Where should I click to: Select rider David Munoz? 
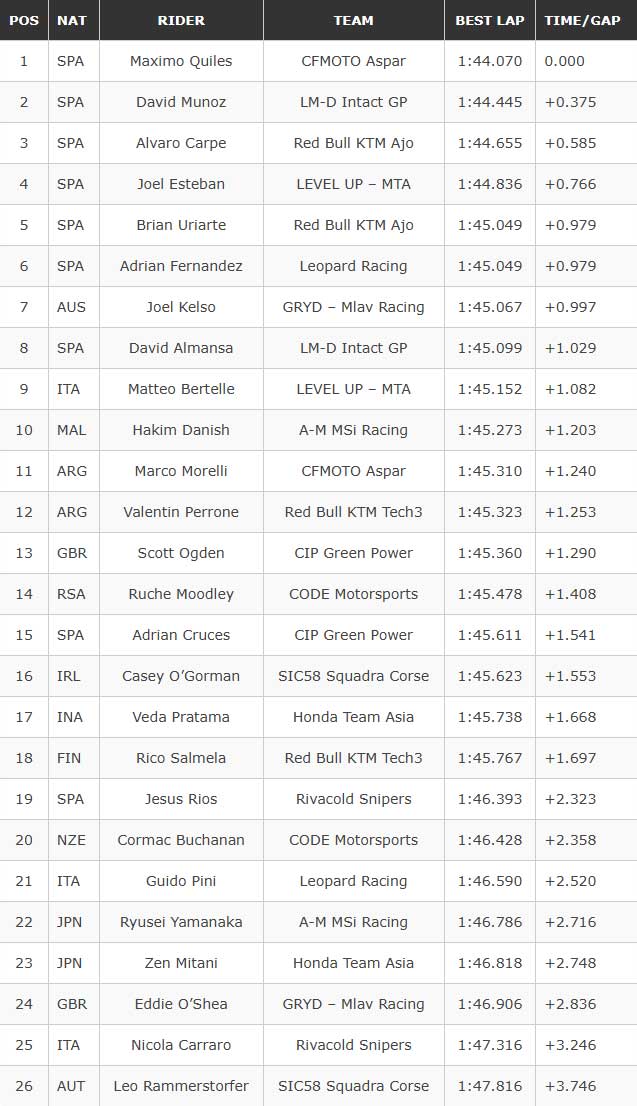(181, 102)
